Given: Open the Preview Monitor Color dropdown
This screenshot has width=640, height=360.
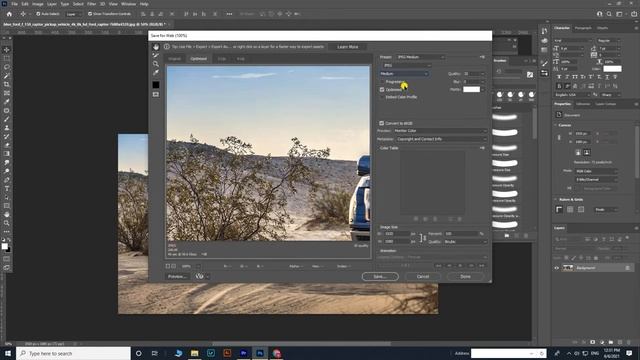Looking at the screenshot, I should coord(440,131).
